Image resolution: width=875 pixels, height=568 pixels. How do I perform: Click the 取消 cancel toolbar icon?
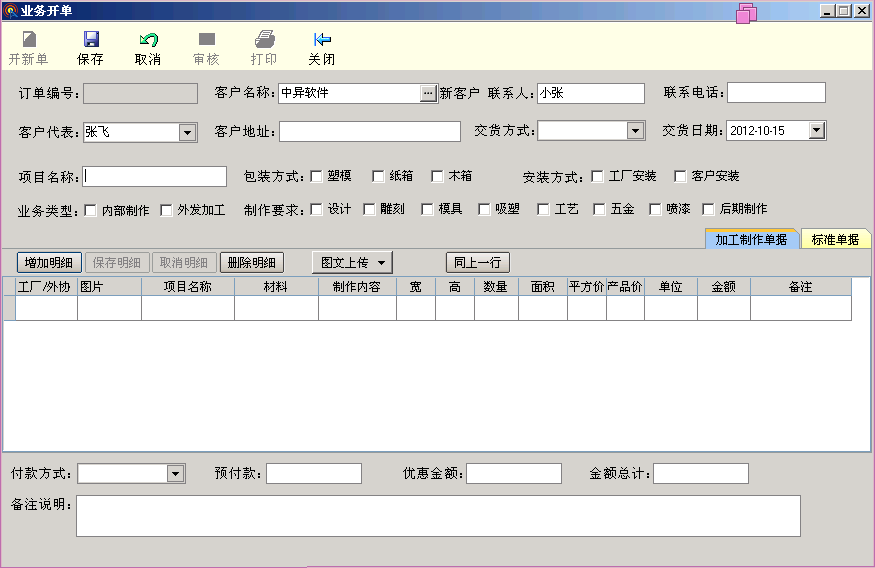[148, 40]
